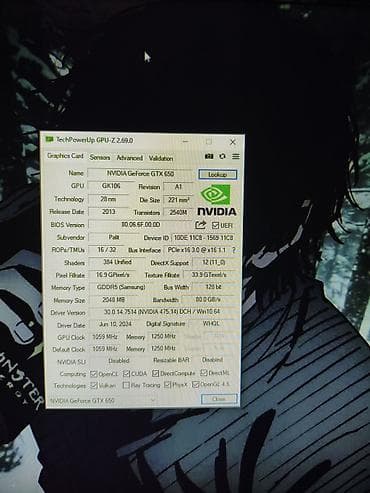Image resolution: width=370 pixels, height=493 pixels.
Task: Toggle the DirectCompute checkbox
Action: point(156,373)
